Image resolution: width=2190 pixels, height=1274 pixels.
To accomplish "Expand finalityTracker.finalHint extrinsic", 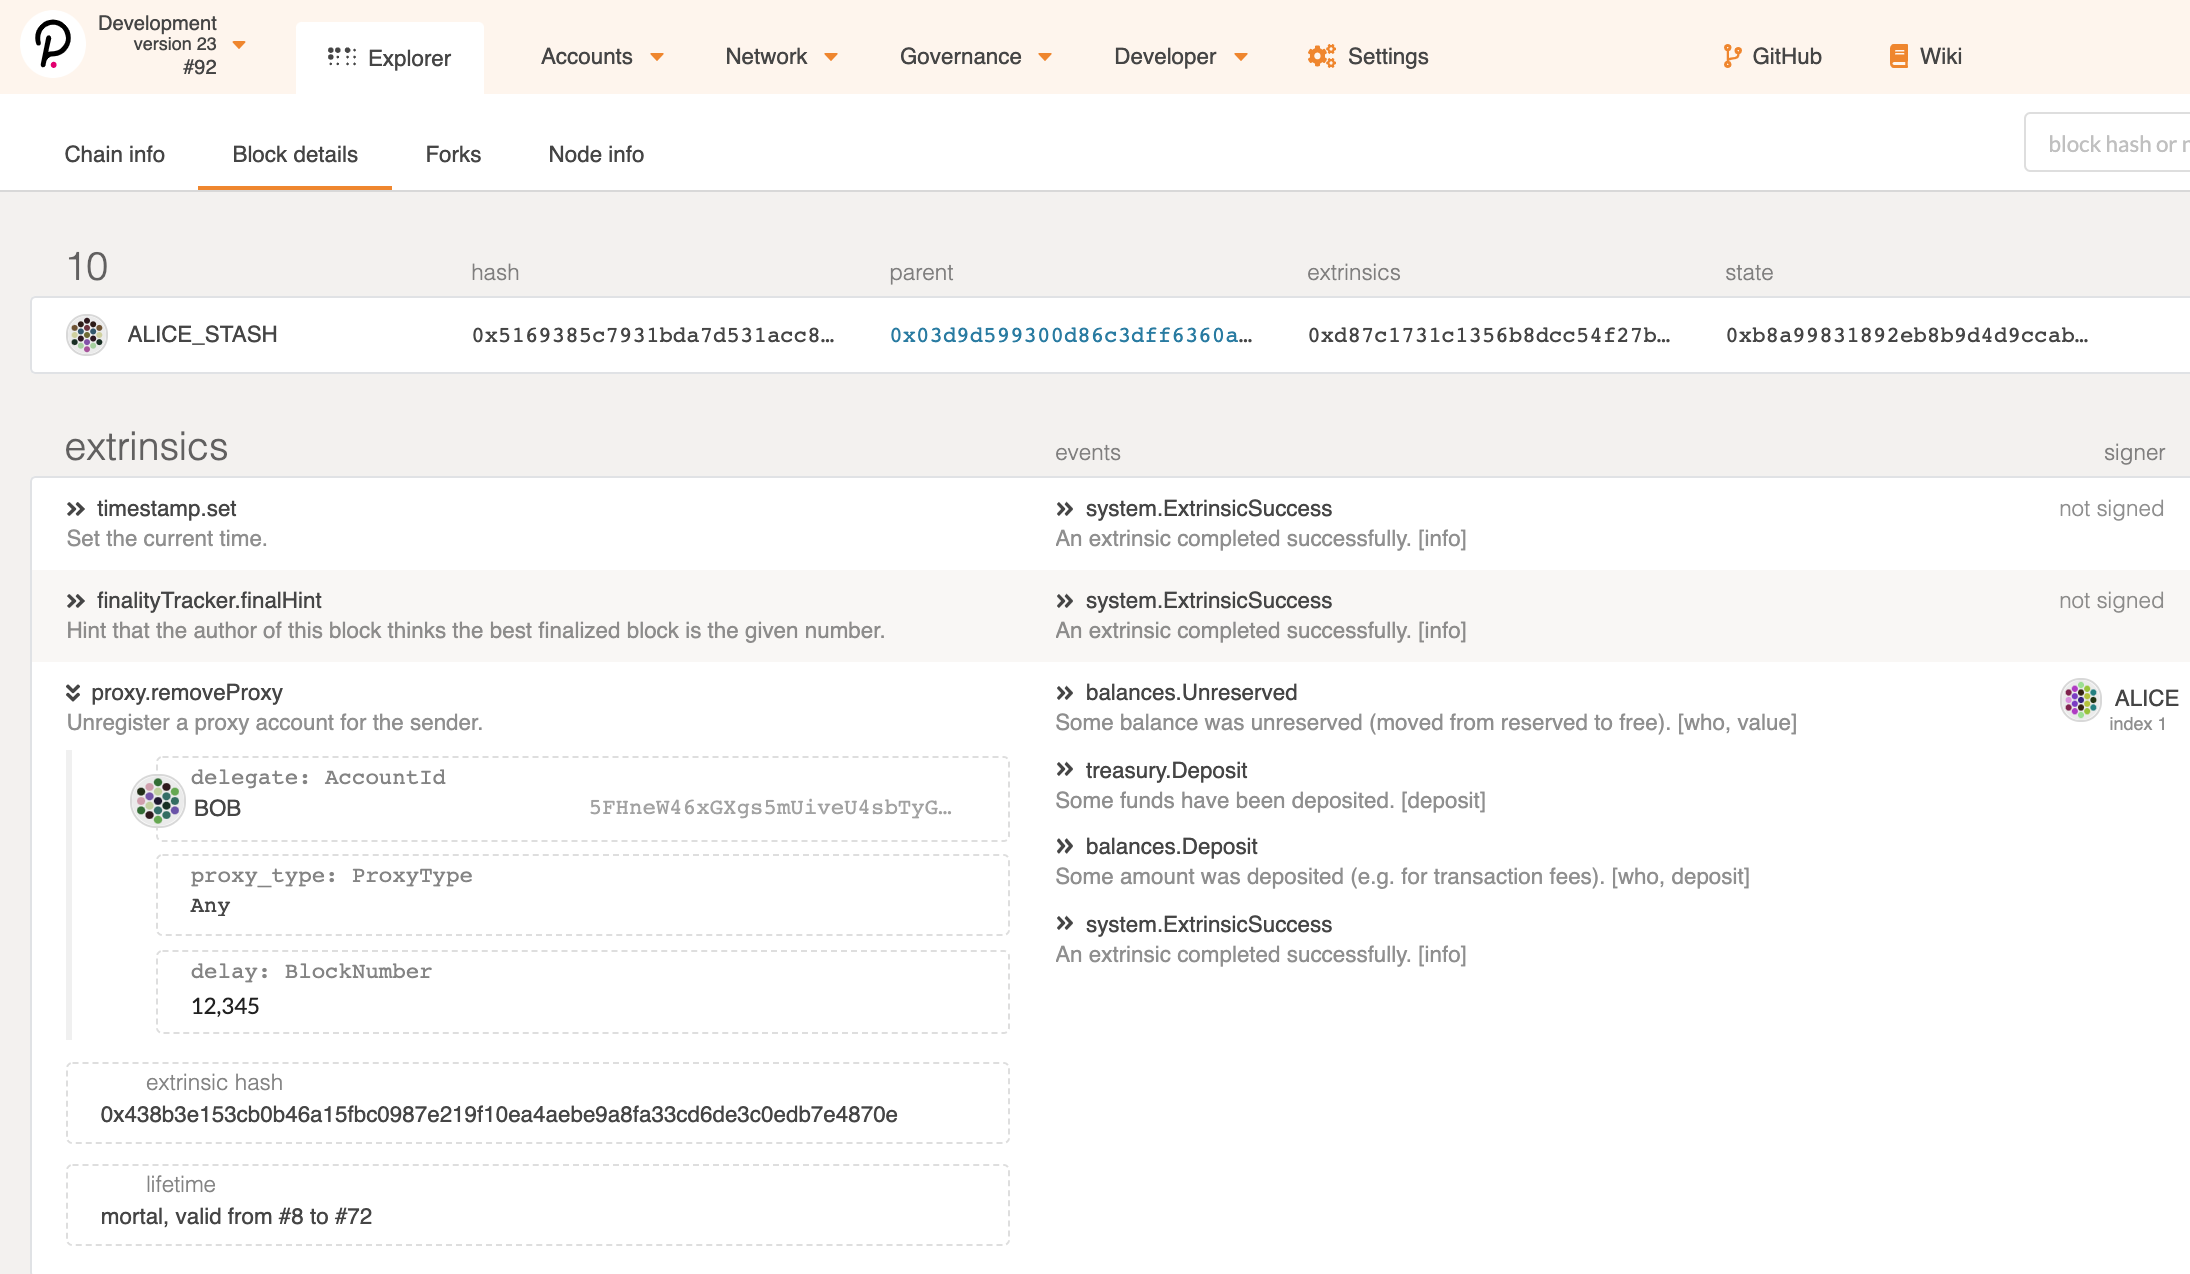I will coord(76,601).
